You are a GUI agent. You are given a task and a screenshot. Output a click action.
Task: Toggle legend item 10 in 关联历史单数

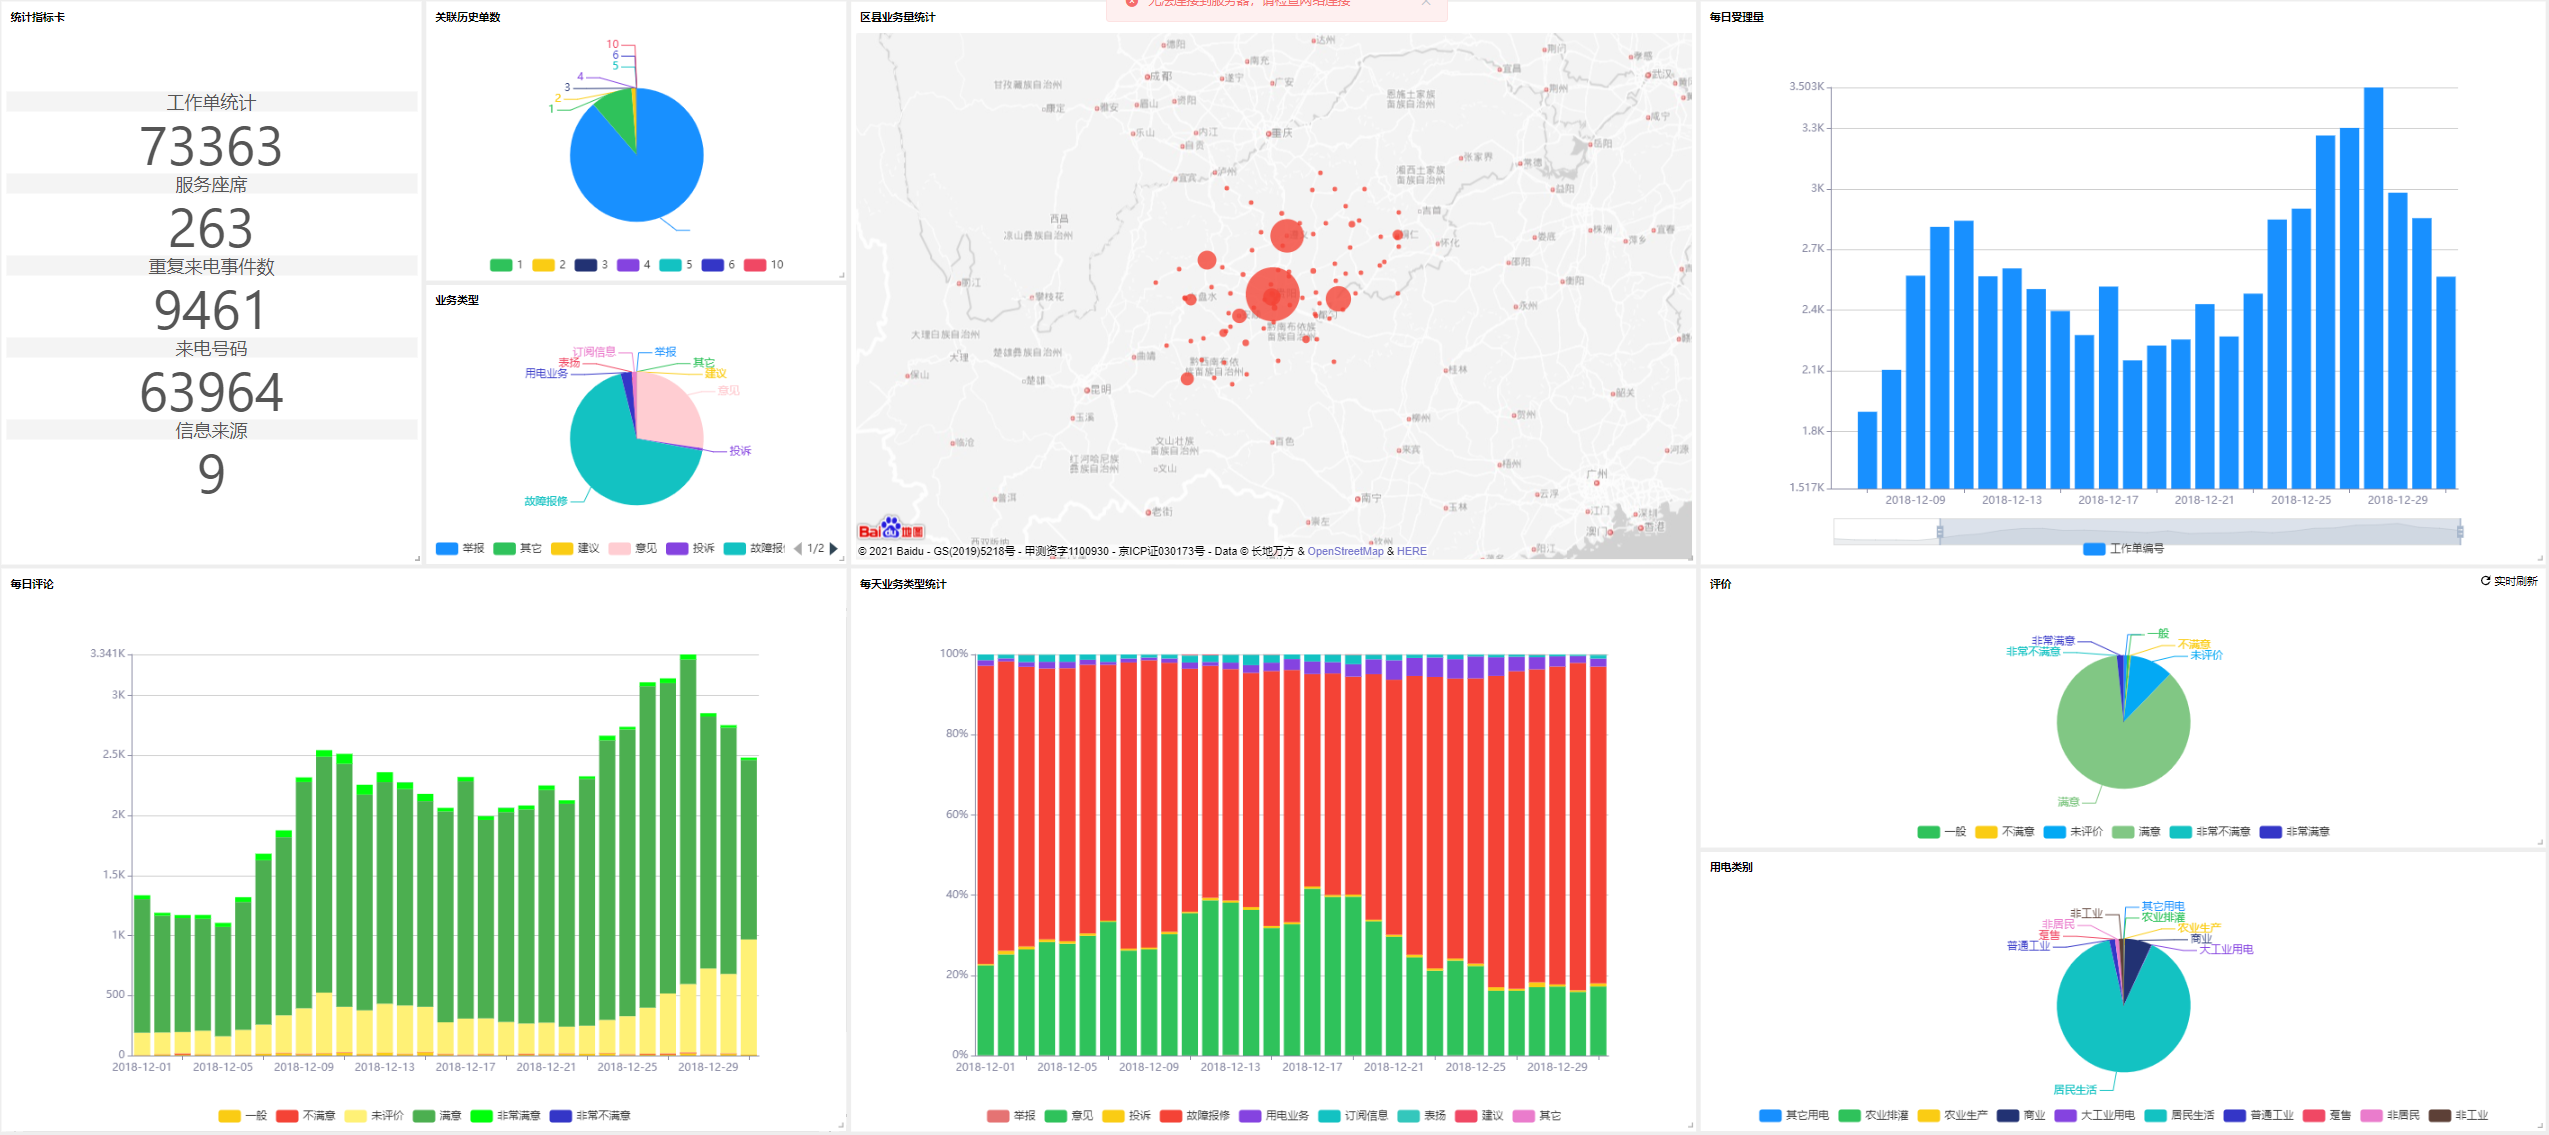click(765, 265)
